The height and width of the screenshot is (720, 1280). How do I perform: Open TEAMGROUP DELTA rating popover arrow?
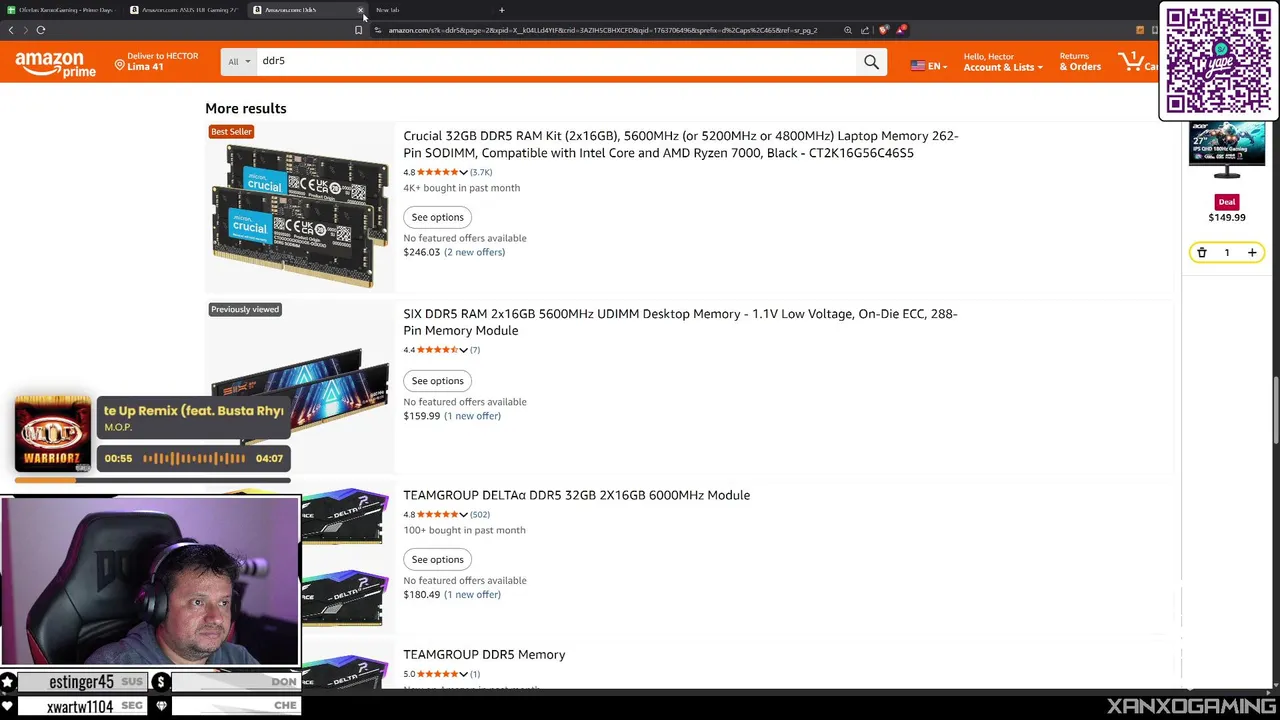(x=463, y=515)
